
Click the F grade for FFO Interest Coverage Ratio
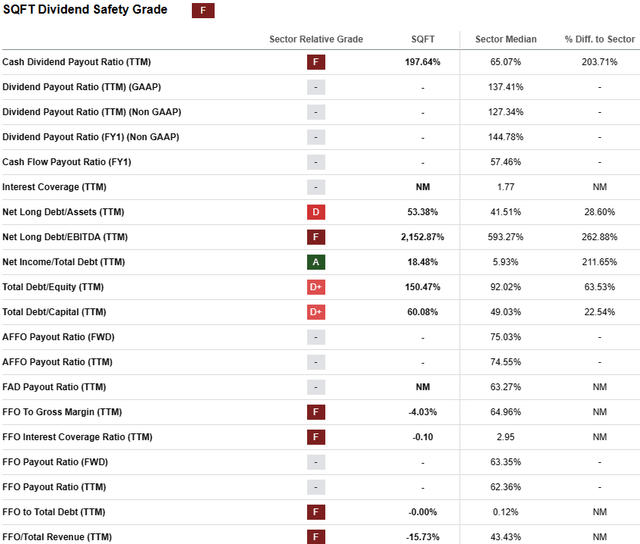point(316,437)
